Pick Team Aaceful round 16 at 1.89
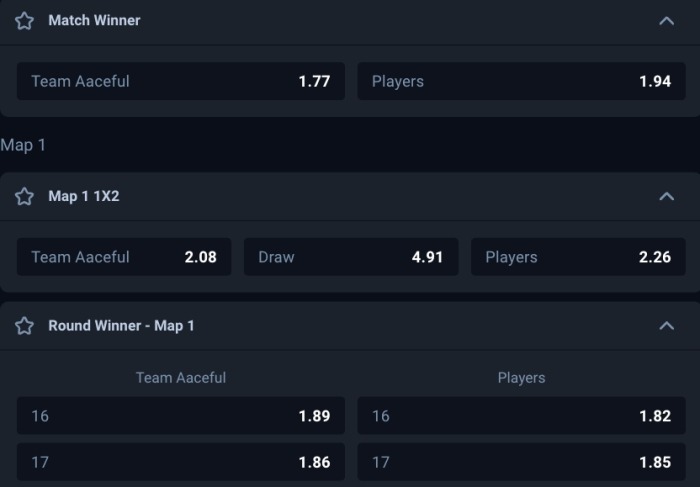 pos(181,416)
